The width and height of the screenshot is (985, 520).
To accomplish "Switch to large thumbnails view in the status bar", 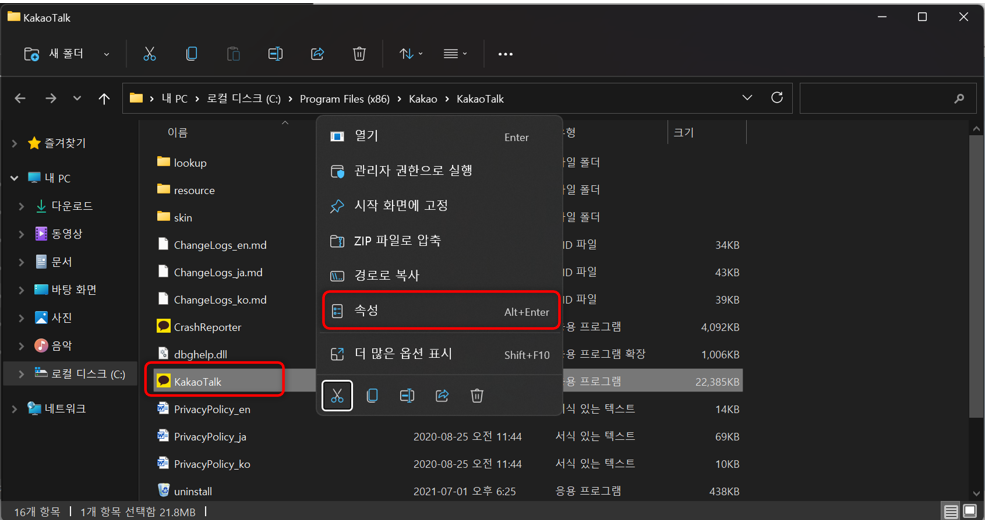I will click(x=970, y=511).
